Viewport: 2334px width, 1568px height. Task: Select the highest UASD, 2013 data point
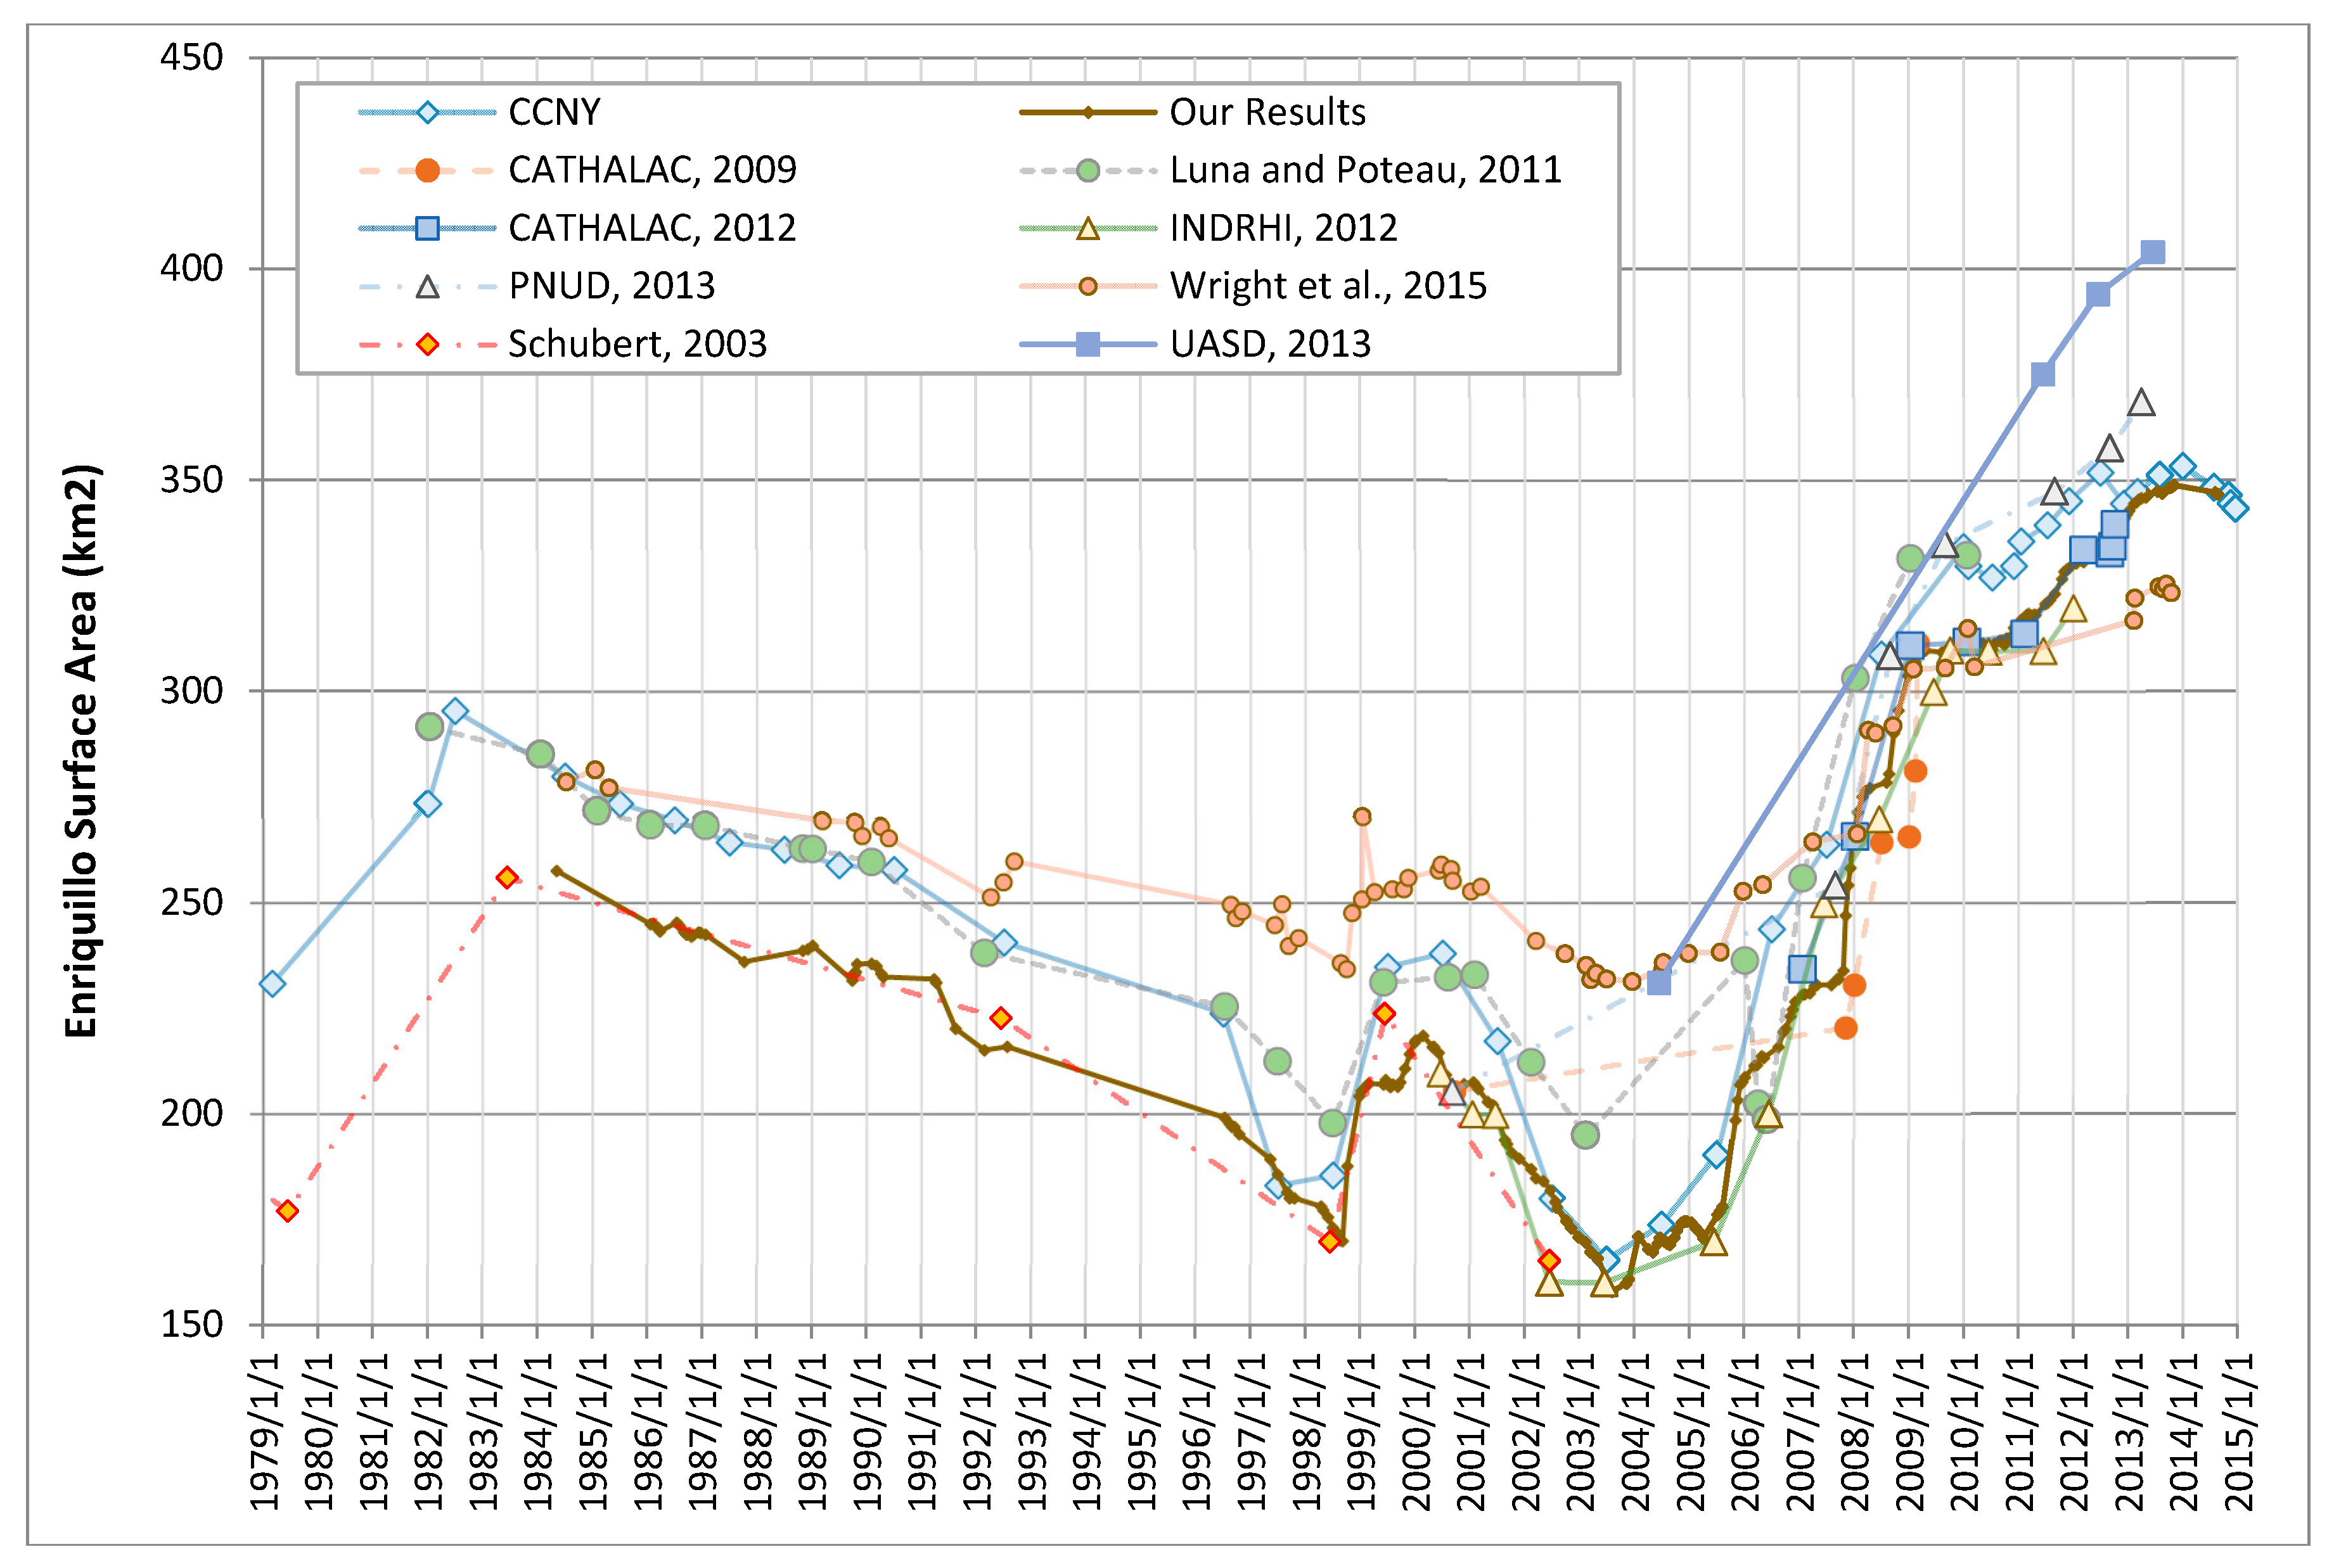click(x=2153, y=252)
